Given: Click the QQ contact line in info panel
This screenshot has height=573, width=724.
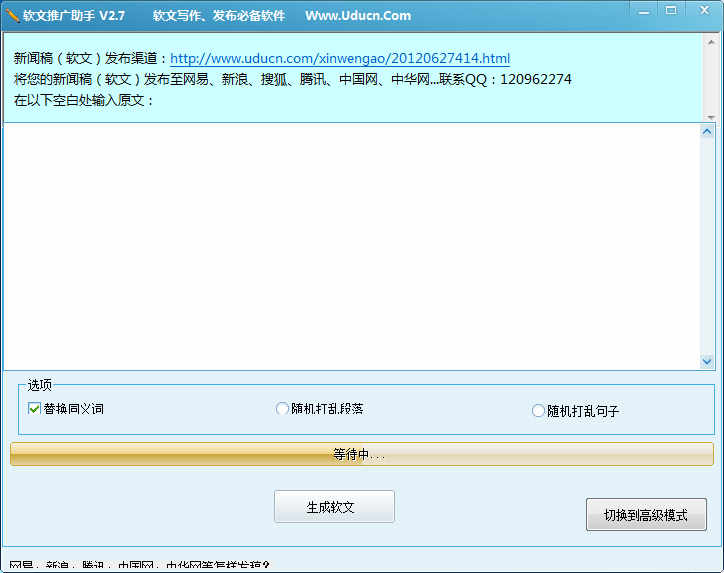Looking at the screenshot, I should 292,79.
